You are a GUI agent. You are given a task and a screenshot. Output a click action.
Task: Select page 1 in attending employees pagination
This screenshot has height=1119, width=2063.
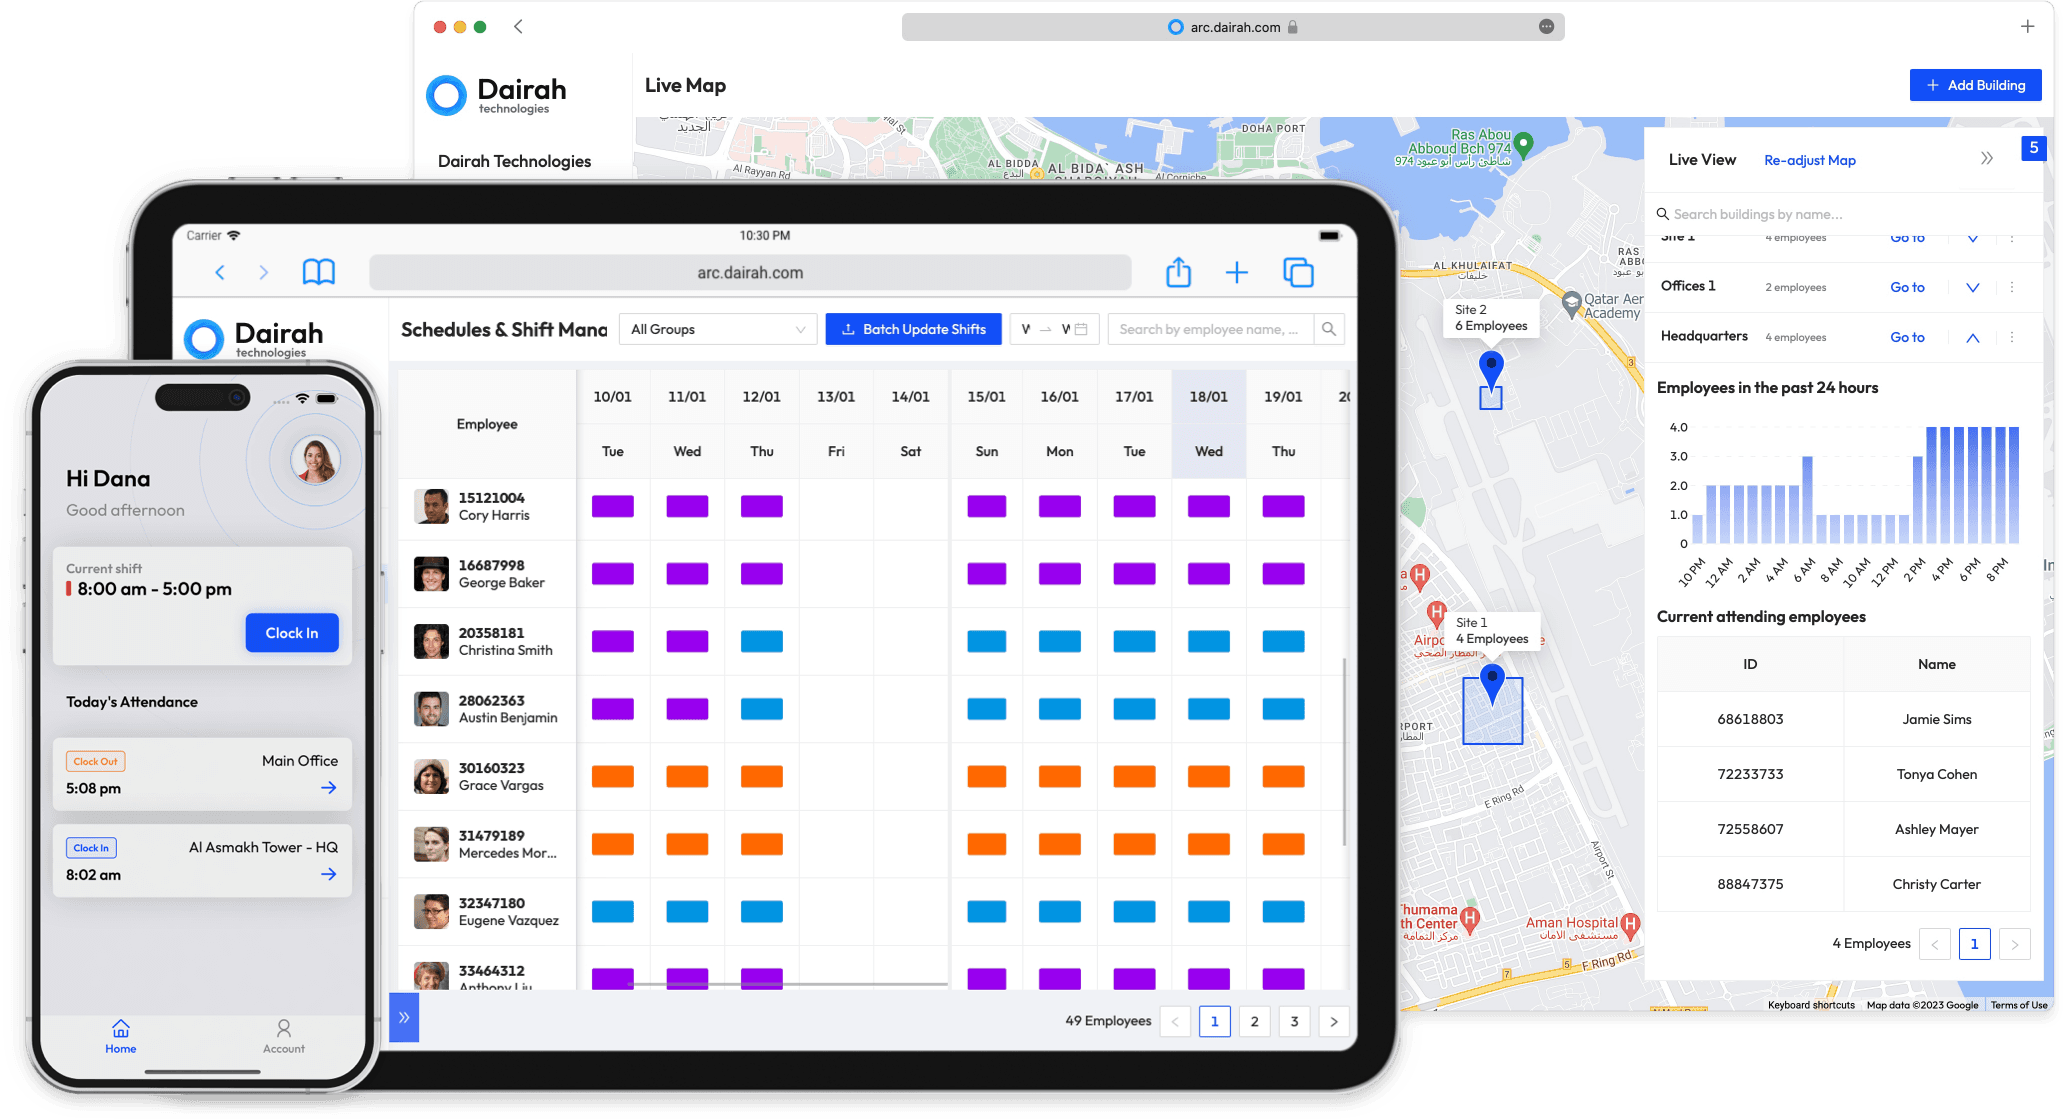(1975, 944)
